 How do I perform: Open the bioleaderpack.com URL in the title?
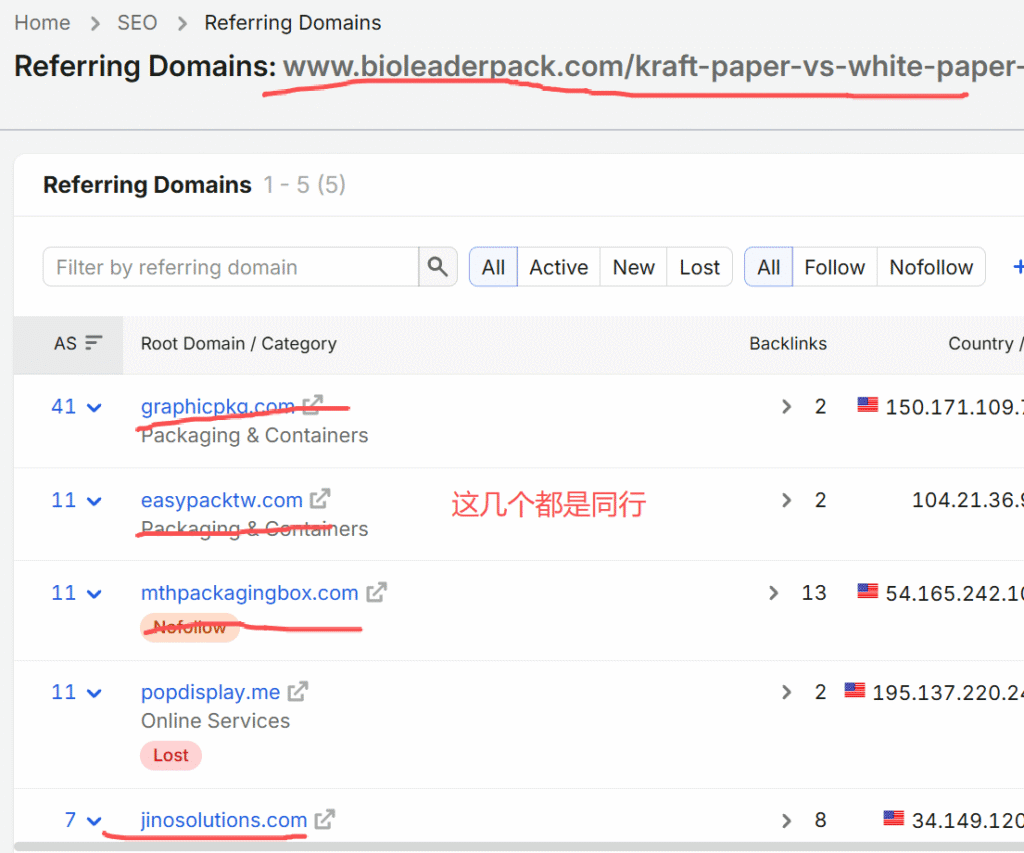(653, 66)
